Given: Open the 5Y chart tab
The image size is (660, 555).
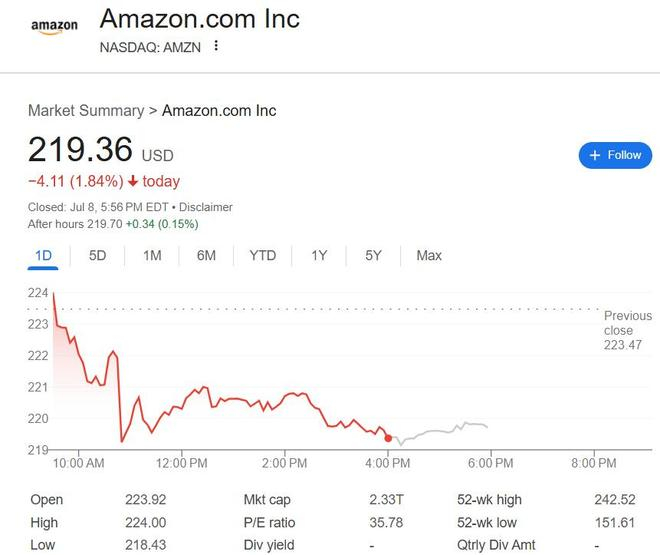Looking at the screenshot, I should pos(373,256).
